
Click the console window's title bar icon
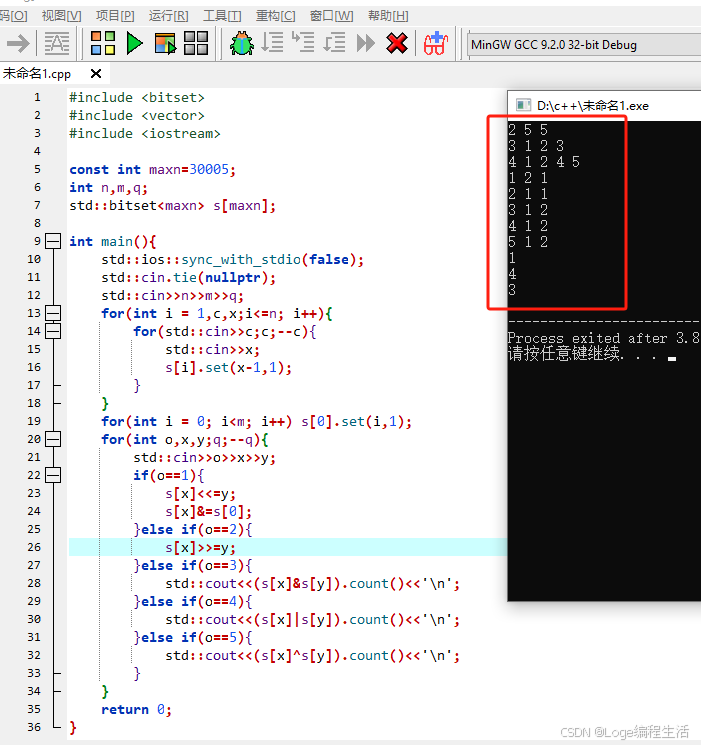[x=523, y=105]
